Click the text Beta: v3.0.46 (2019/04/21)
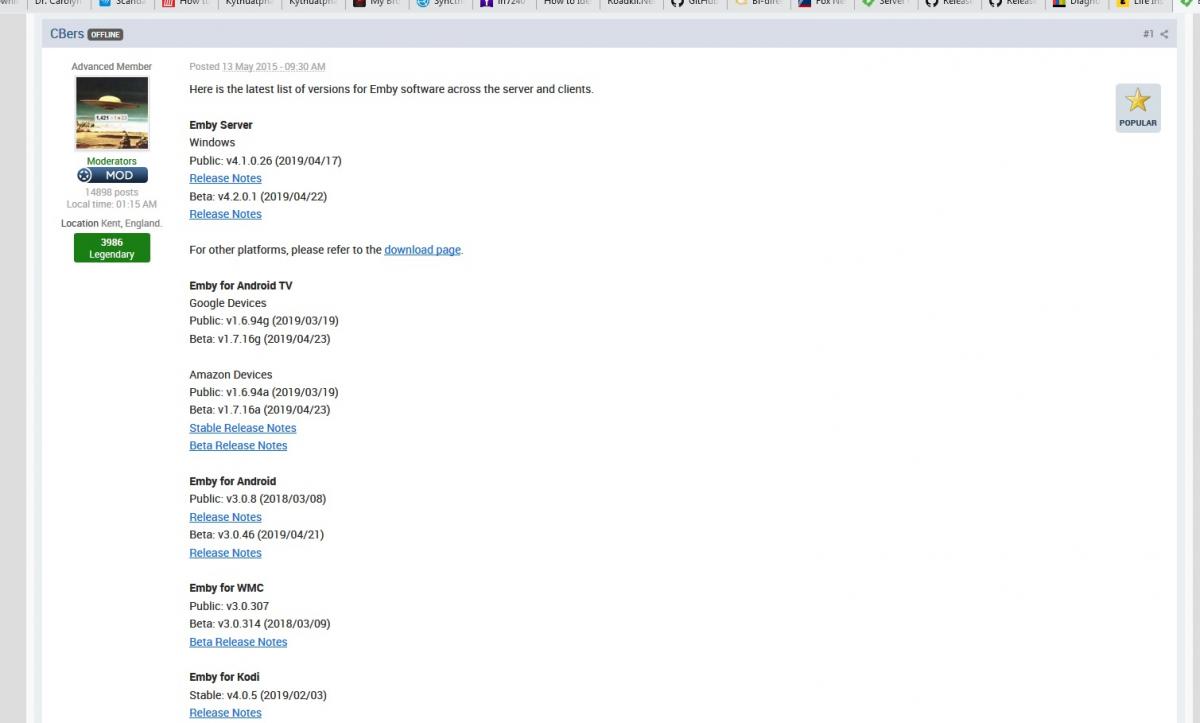The width and height of the screenshot is (1200, 723). point(257,535)
